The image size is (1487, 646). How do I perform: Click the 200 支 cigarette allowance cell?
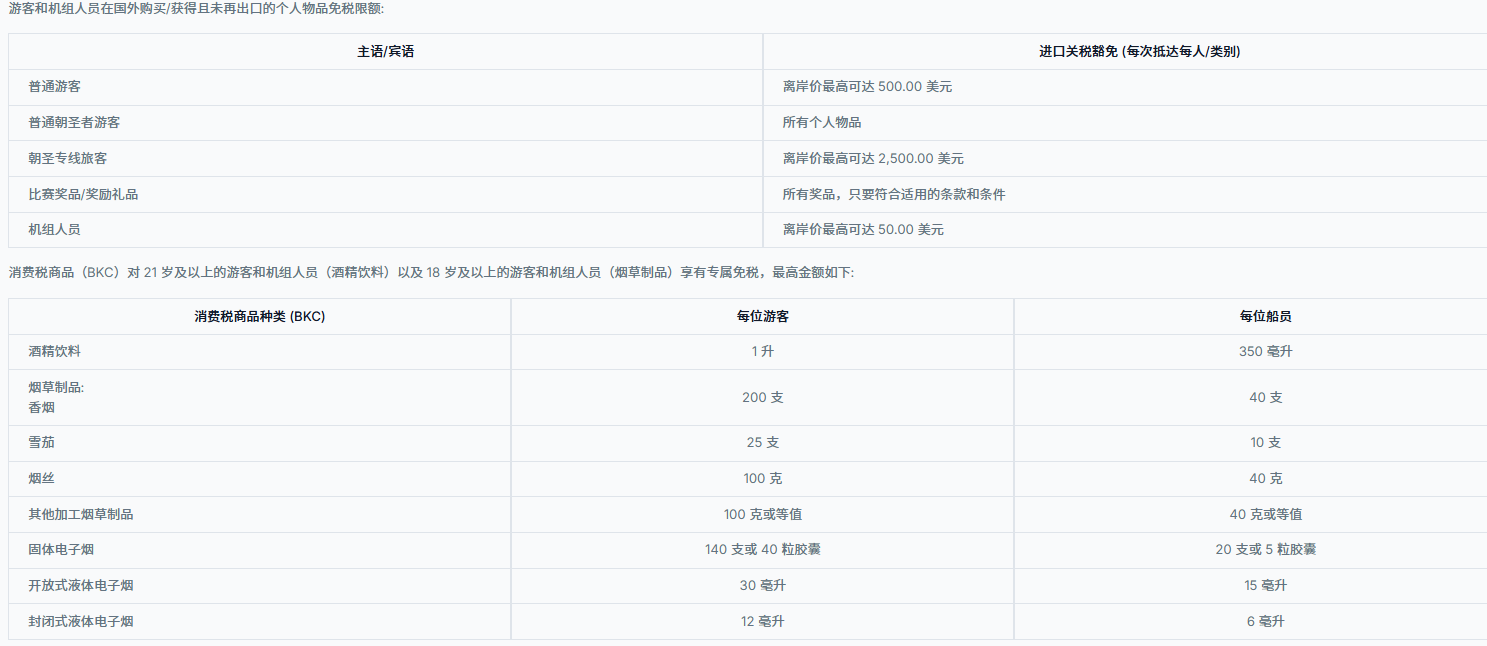pos(762,397)
